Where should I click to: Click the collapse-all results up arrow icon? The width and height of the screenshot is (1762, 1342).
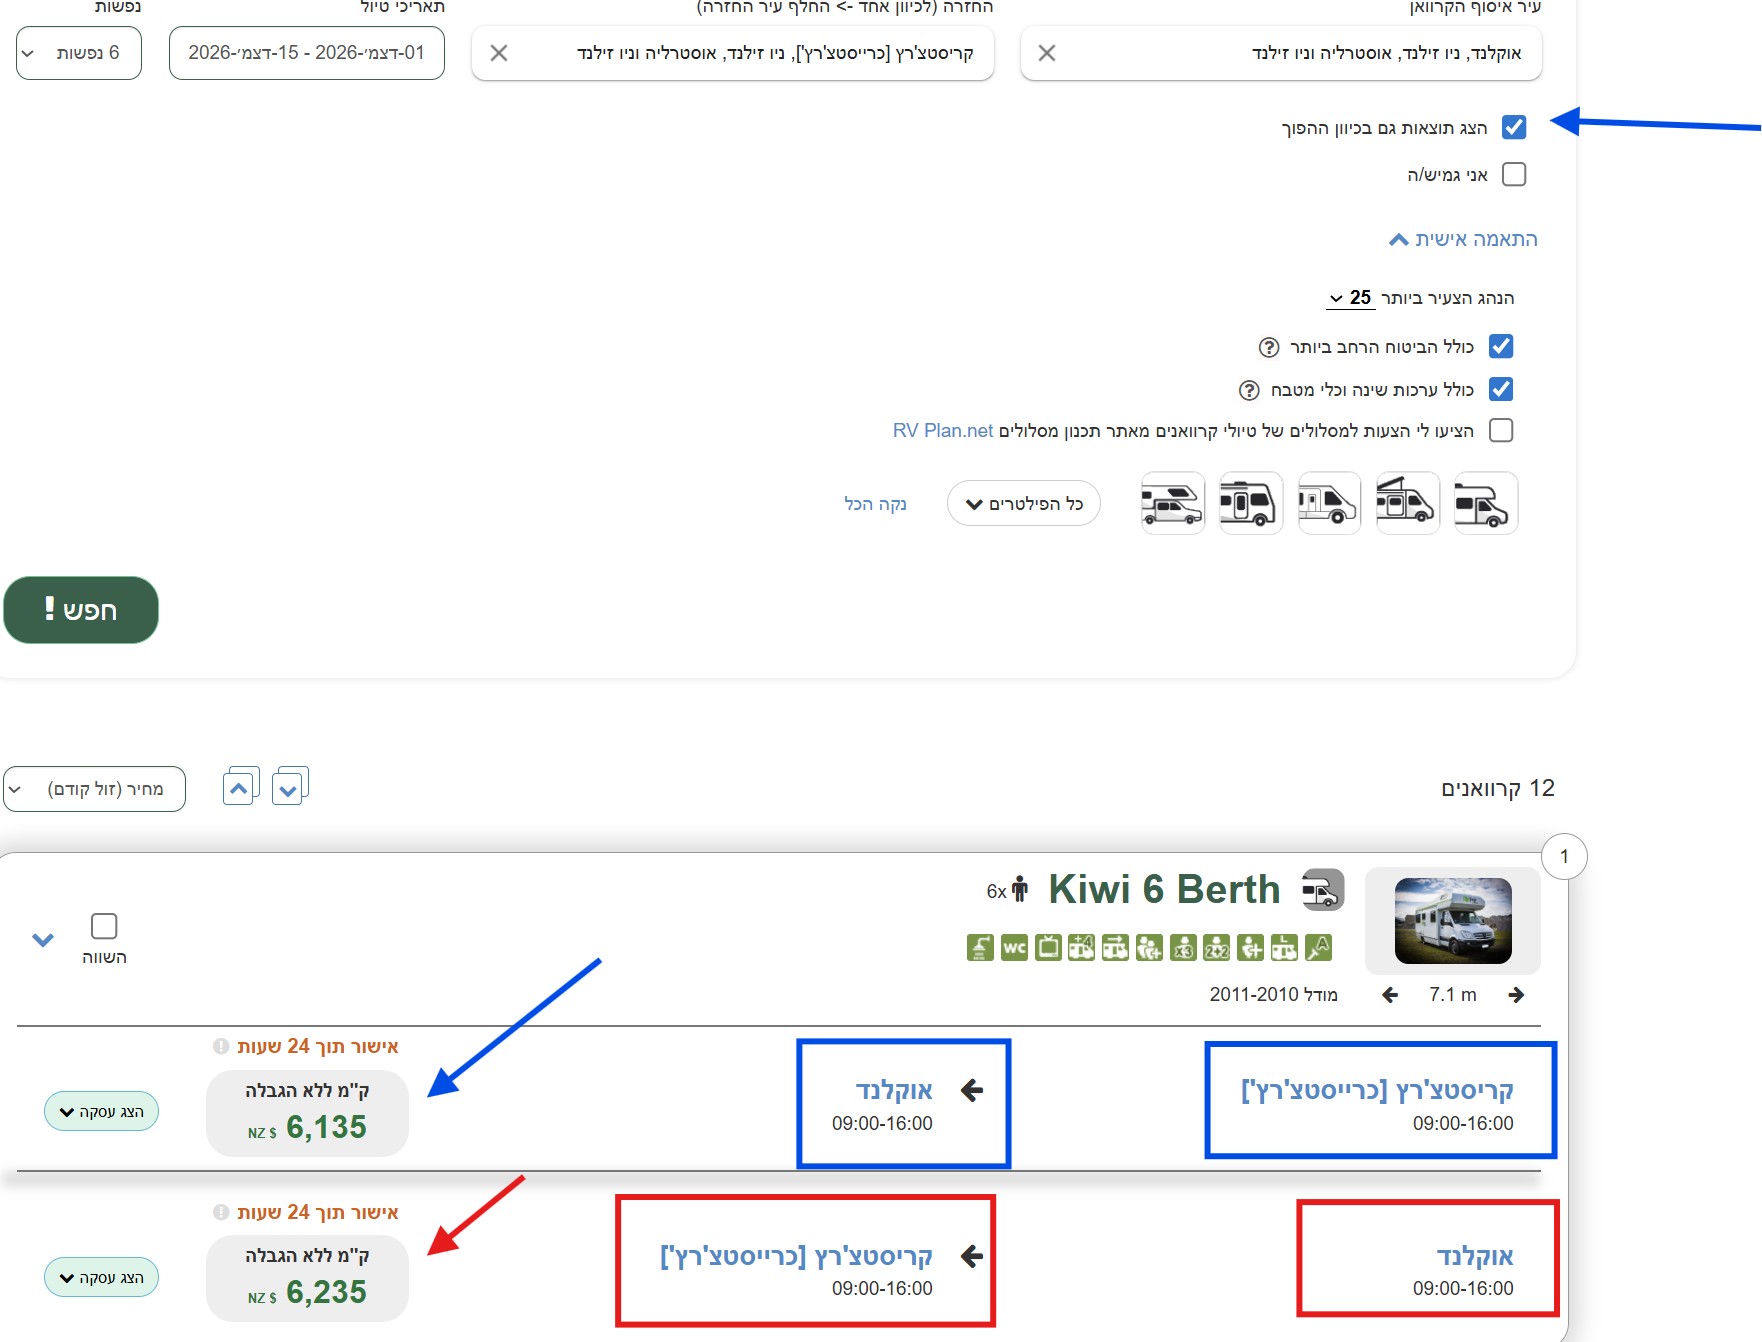click(239, 787)
